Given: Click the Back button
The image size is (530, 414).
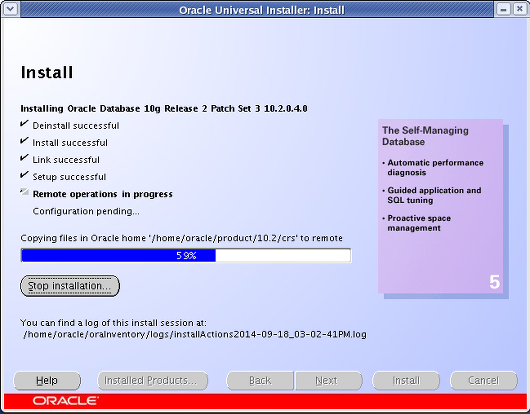Looking at the screenshot, I should 260,381.
